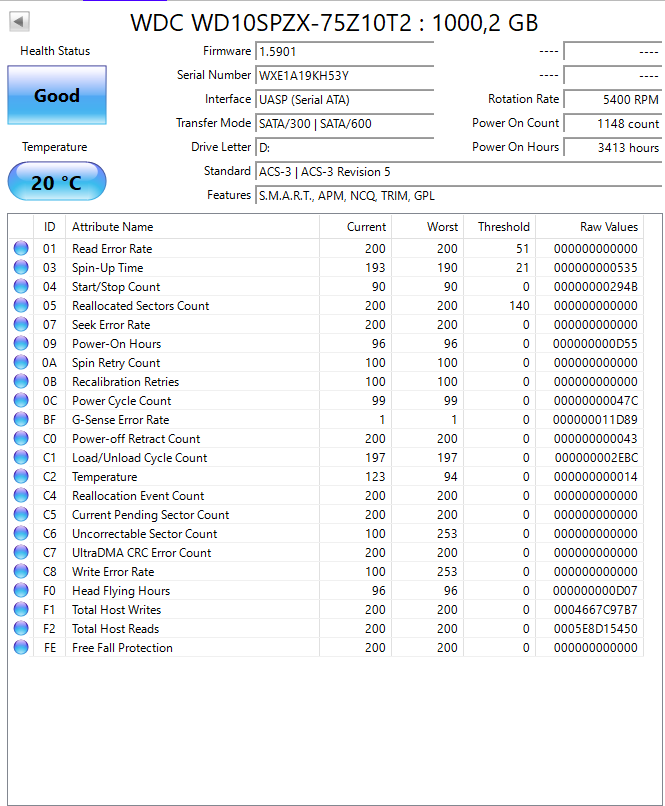Viewport: 665px width, 806px height.
Task: Click threshold value 51
Action: [x=523, y=249]
